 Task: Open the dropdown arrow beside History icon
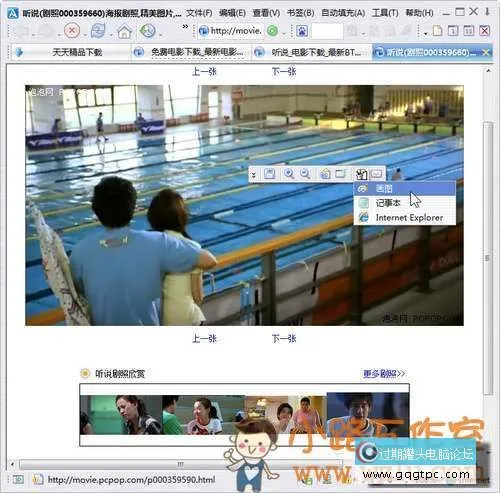pos(160,34)
